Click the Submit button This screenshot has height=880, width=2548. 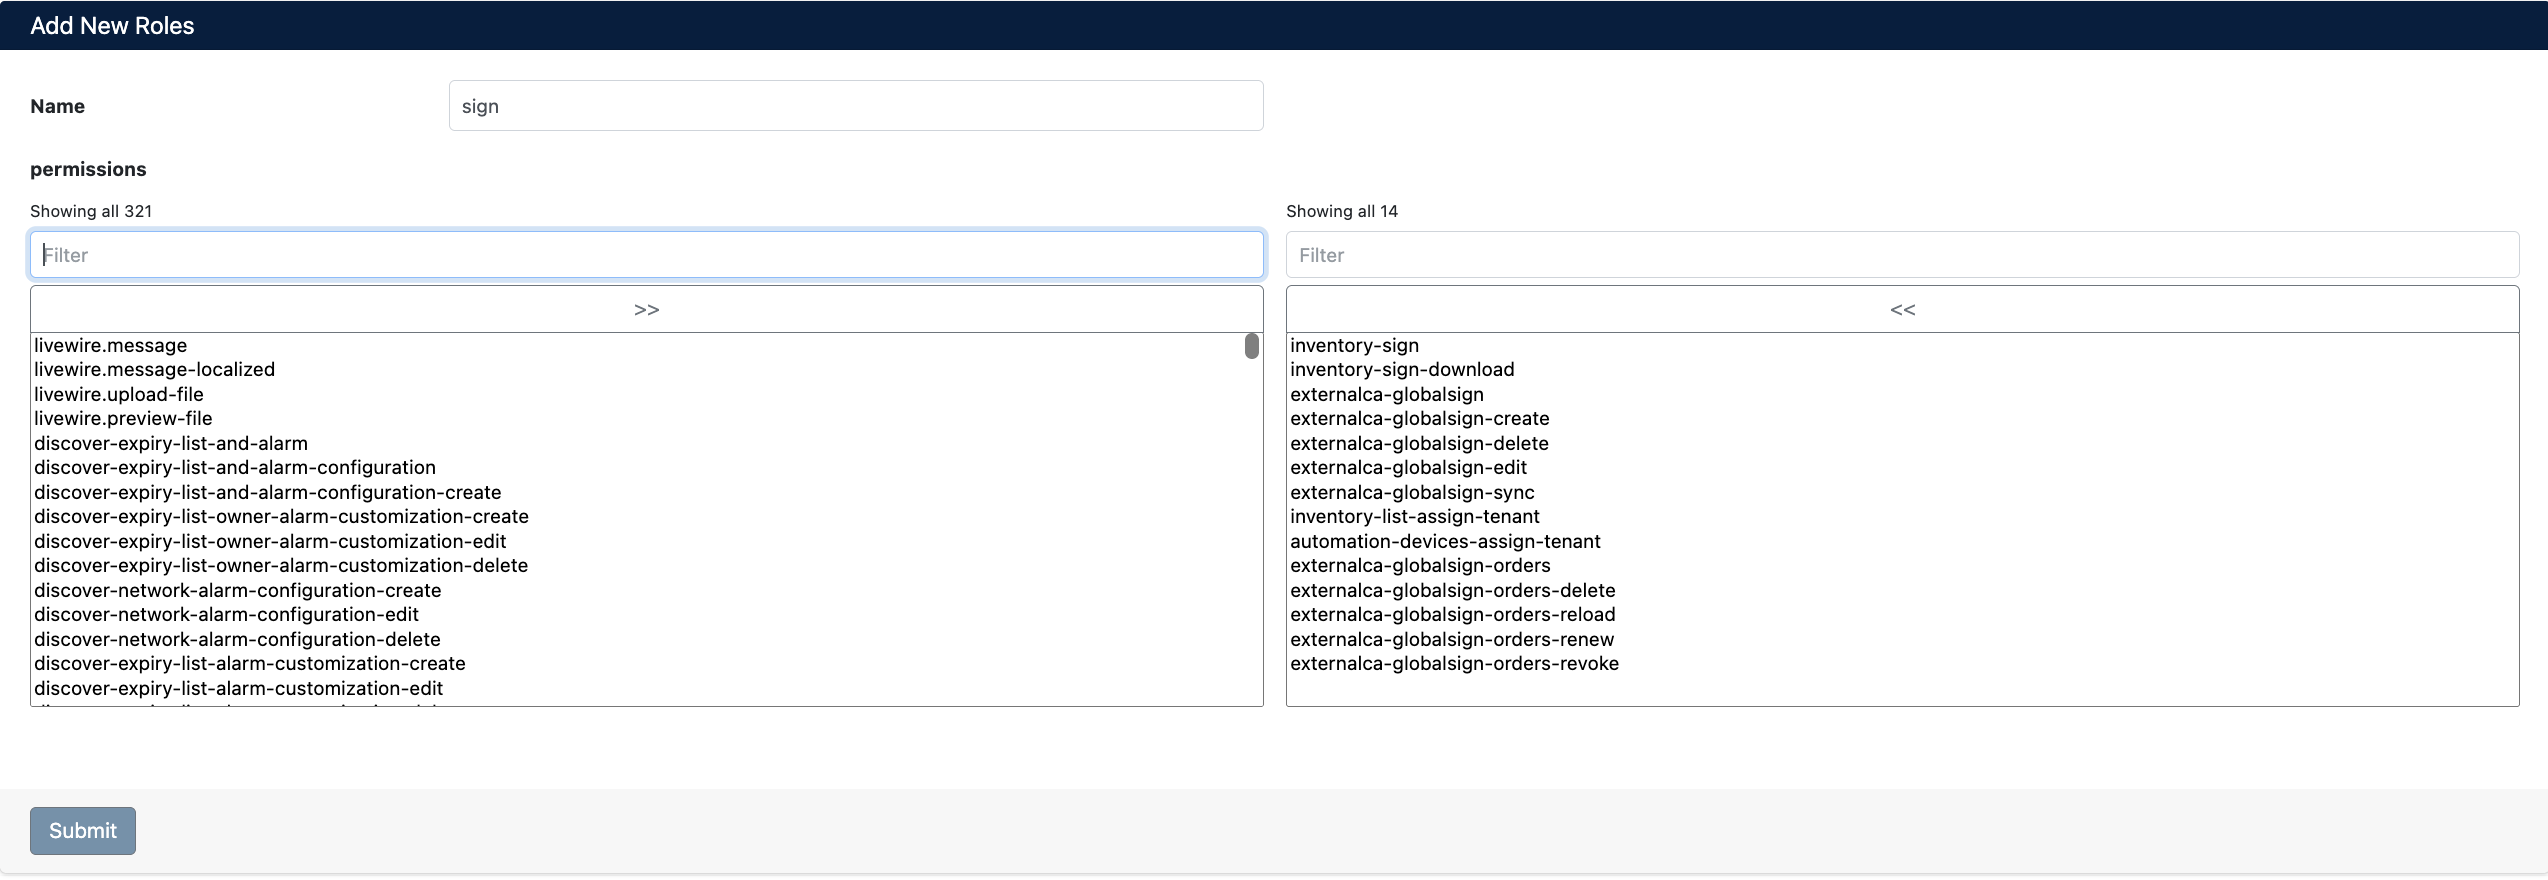click(82, 830)
